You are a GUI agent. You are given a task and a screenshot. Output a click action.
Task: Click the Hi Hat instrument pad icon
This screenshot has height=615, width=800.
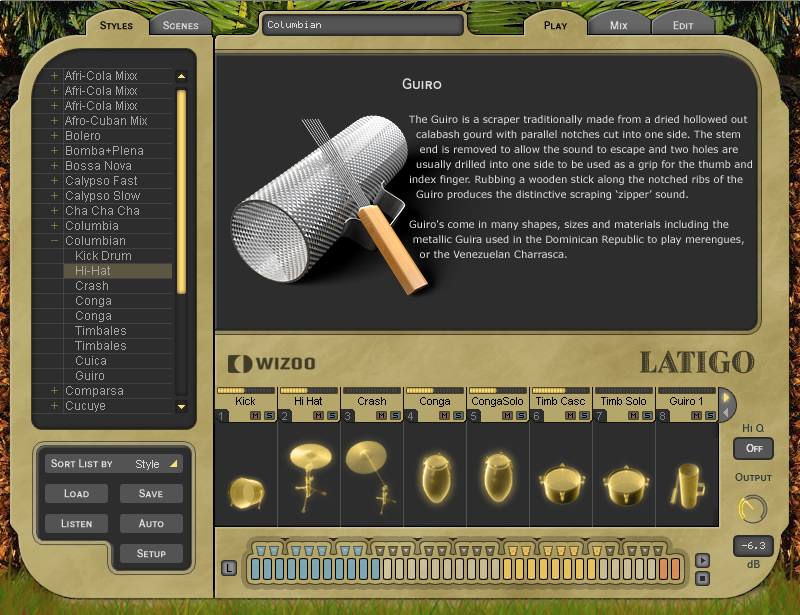[x=310, y=476]
